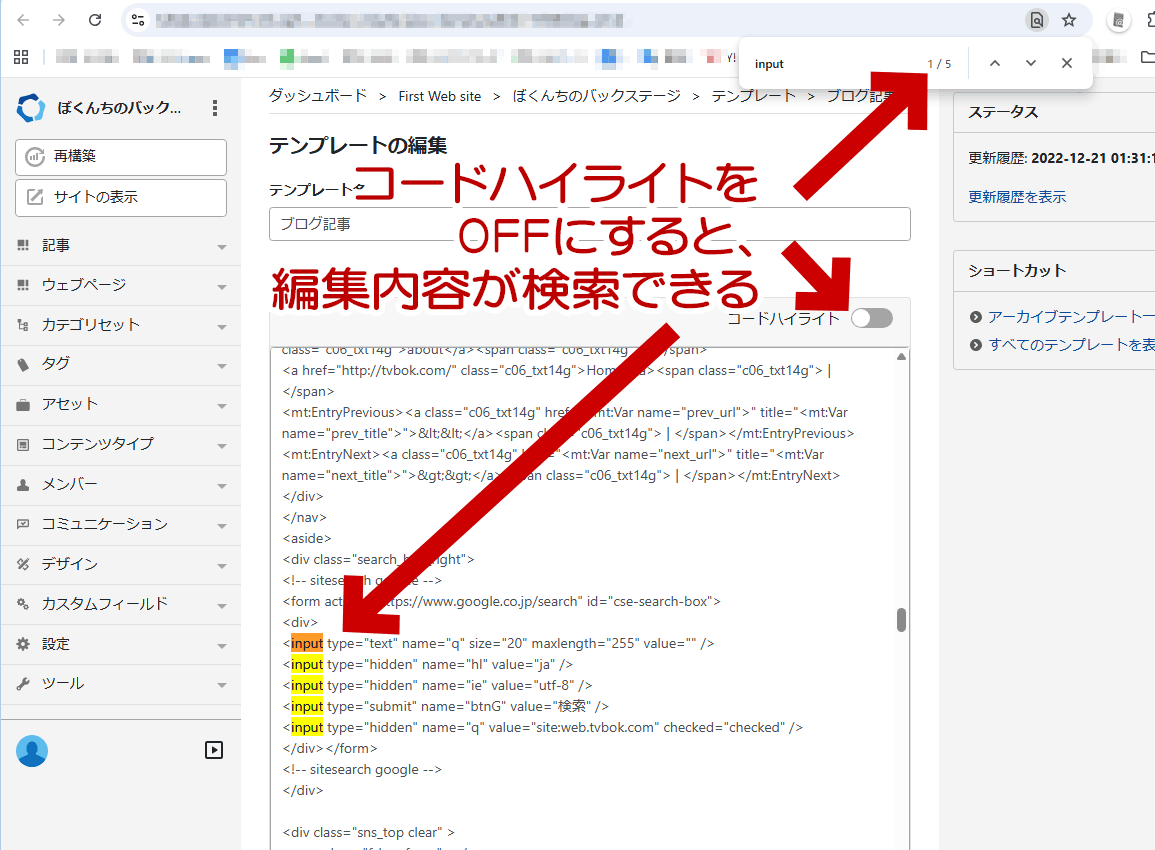Bookmark this page with the star icon
This screenshot has width=1155, height=850.
[1069, 20]
